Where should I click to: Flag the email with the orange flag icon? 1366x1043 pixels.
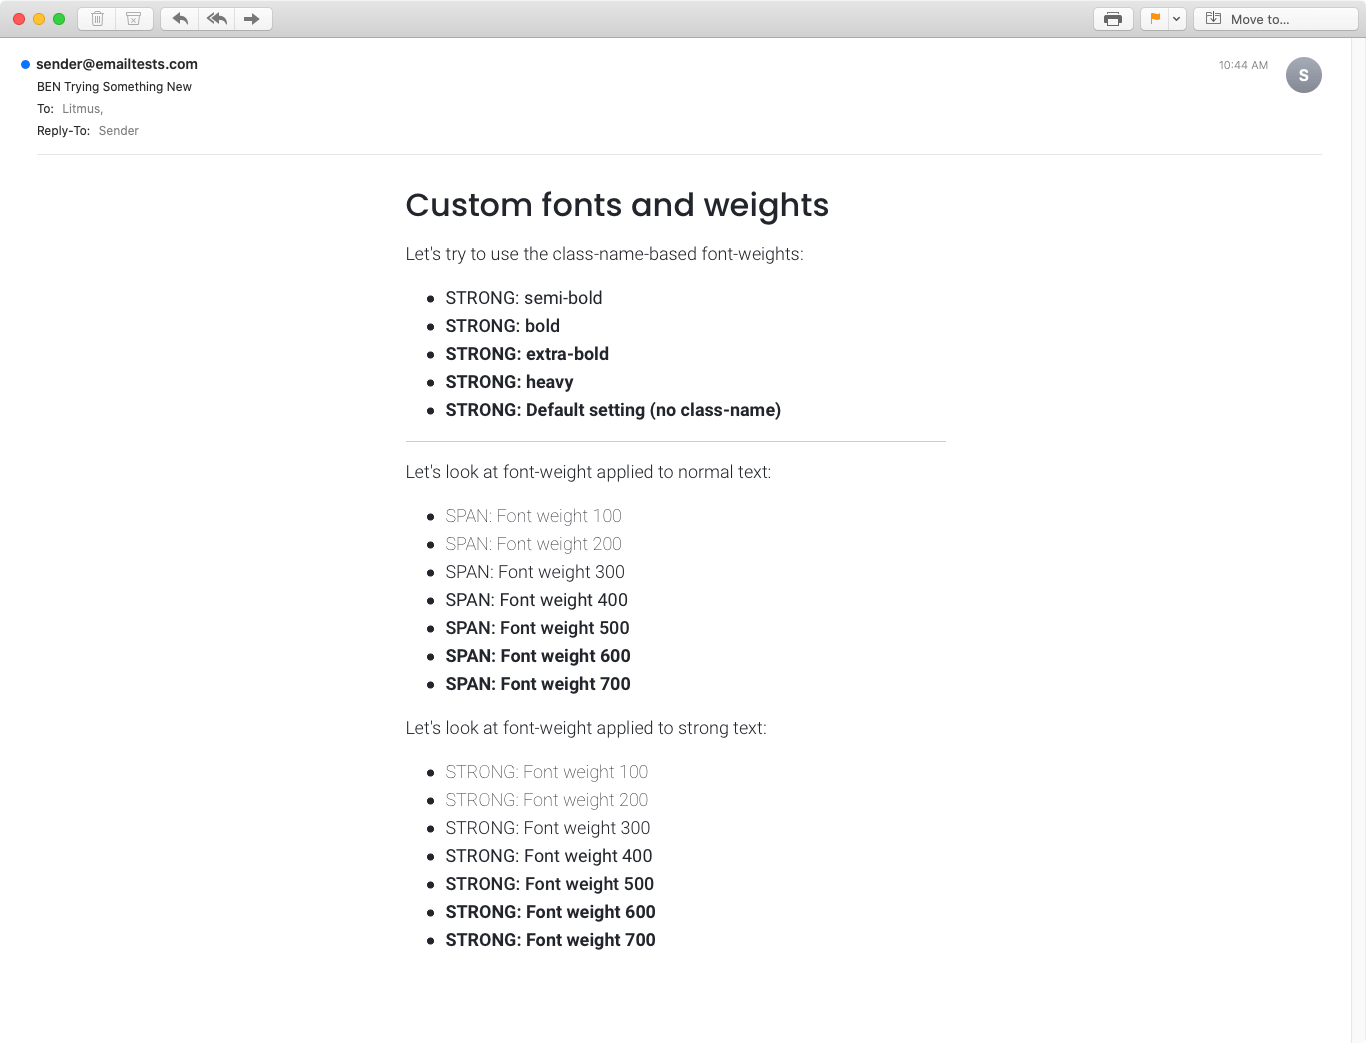[x=1156, y=18]
